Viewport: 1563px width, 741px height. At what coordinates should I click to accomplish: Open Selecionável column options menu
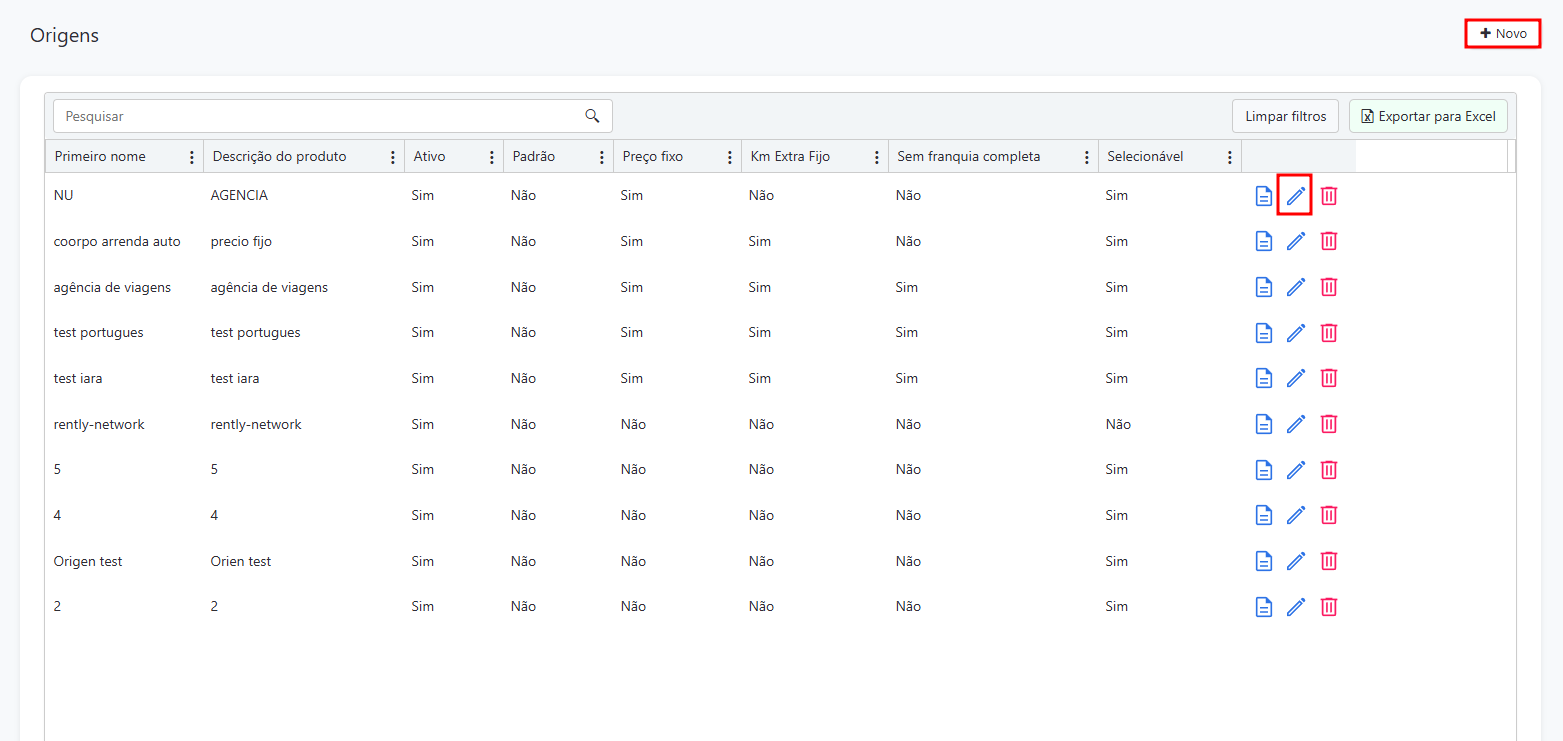tap(1229, 157)
